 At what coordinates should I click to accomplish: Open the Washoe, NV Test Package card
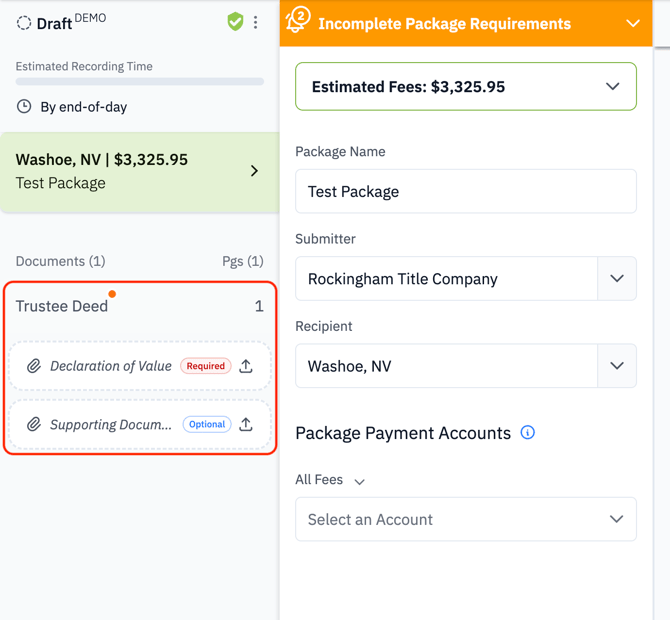140,172
